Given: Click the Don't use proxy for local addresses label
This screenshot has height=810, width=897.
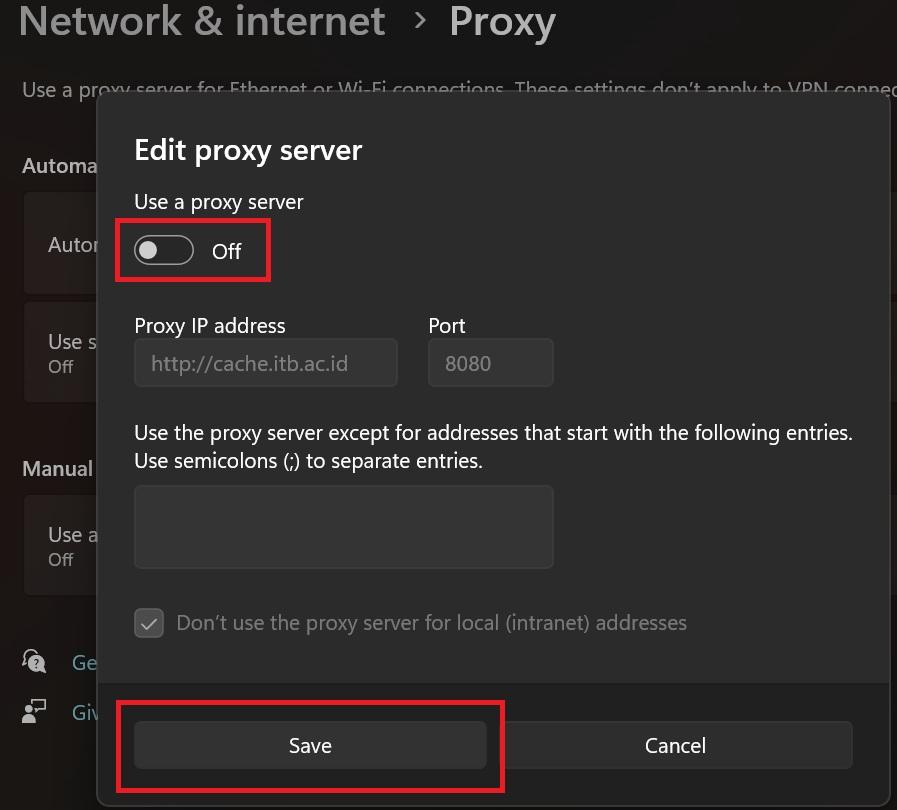Looking at the screenshot, I should tap(431, 623).
